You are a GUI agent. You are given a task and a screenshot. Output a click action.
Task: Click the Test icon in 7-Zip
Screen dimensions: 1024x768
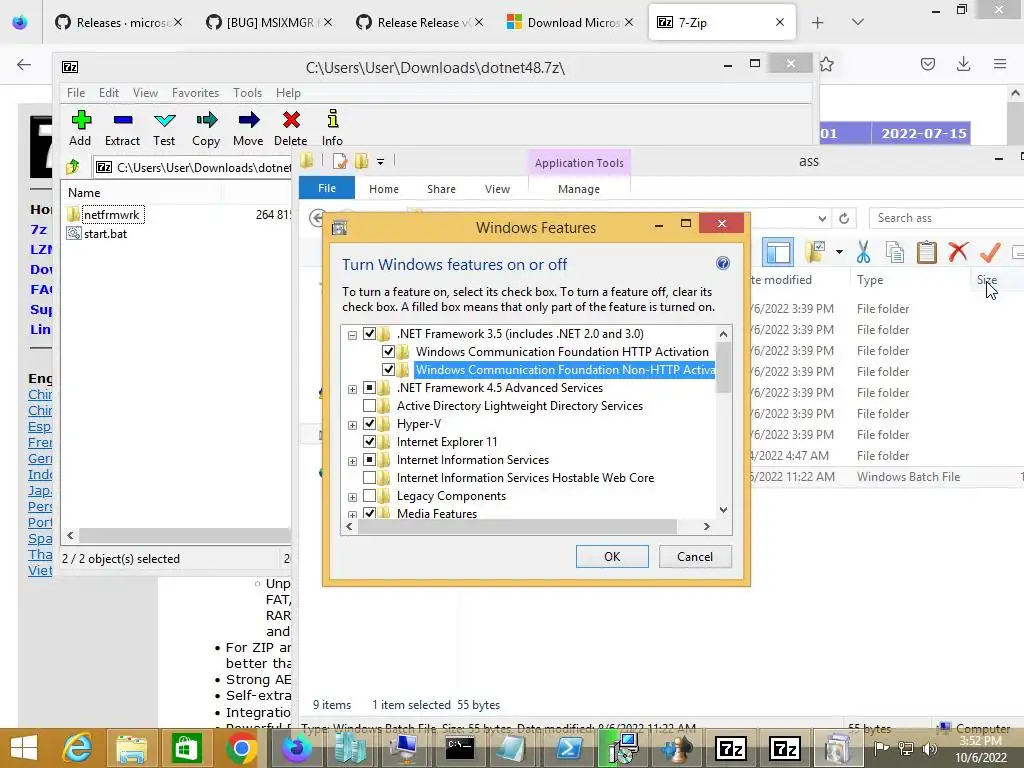coord(165,120)
